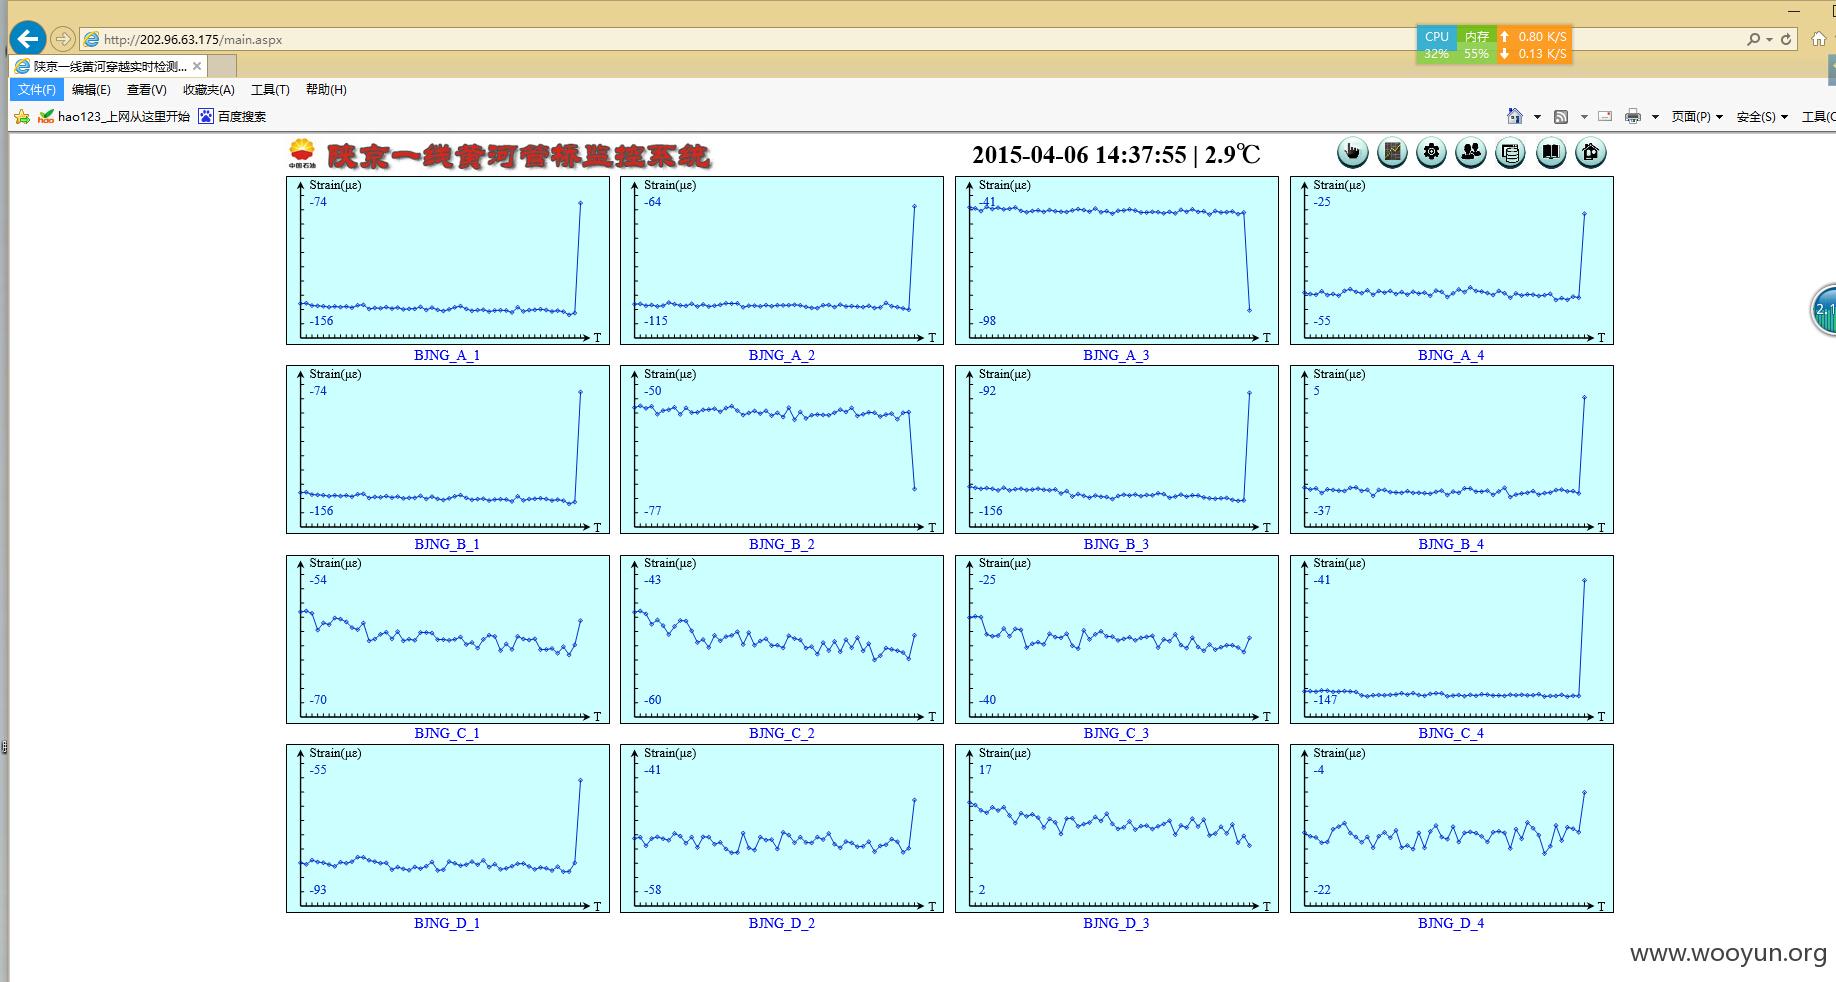The image size is (1836, 982).
Task: Expand the 安全(S) dropdown
Action: [1762, 117]
